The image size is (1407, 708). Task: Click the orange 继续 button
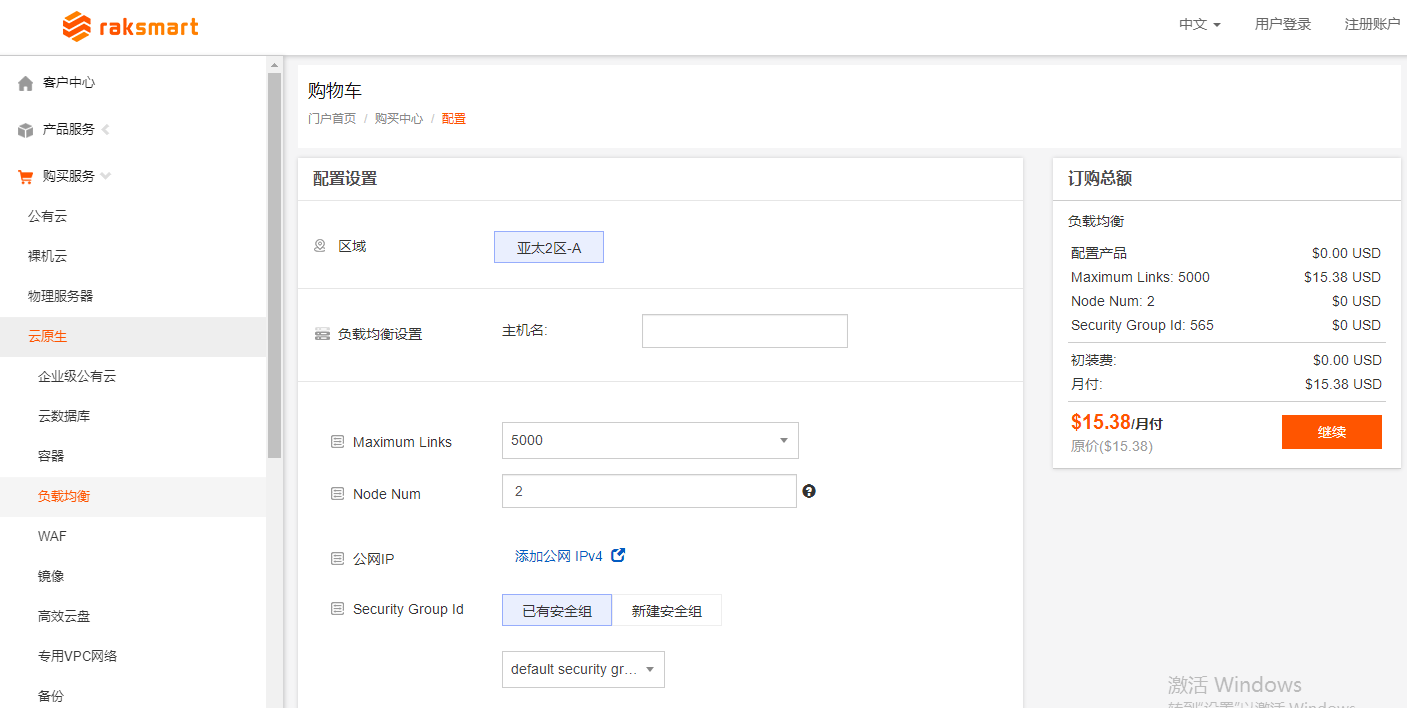[x=1331, y=431]
